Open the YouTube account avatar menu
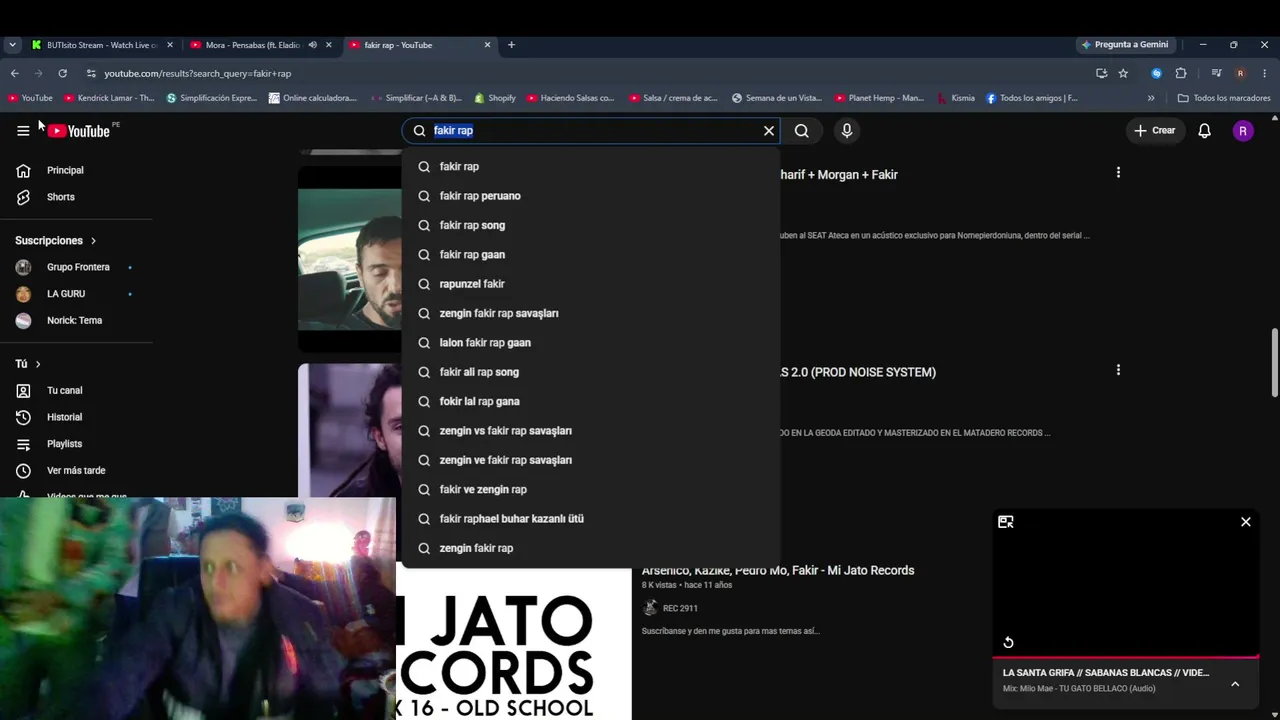This screenshot has width=1280, height=720. pyautogui.click(x=1243, y=131)
